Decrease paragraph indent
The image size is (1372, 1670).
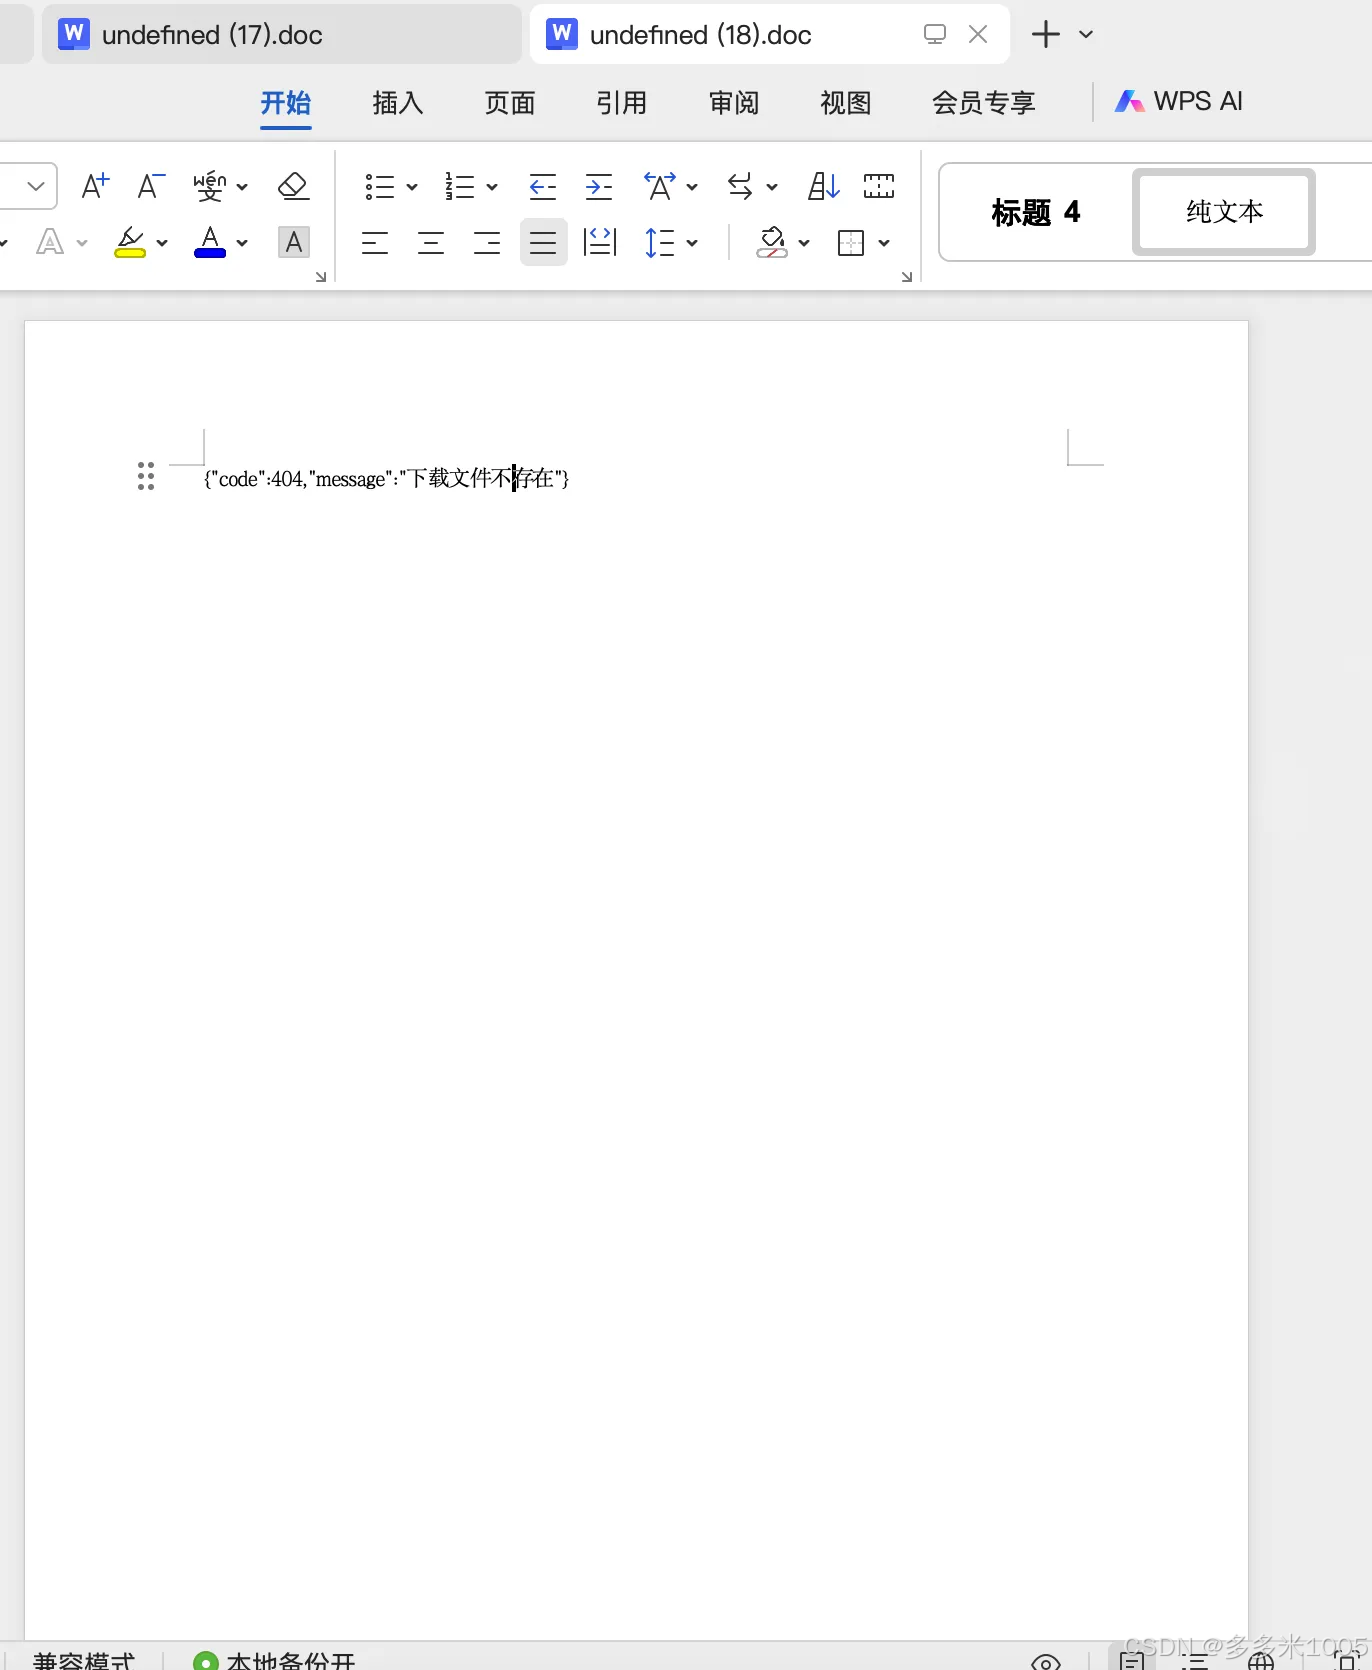pyautogui.click(x=543, y=186)
